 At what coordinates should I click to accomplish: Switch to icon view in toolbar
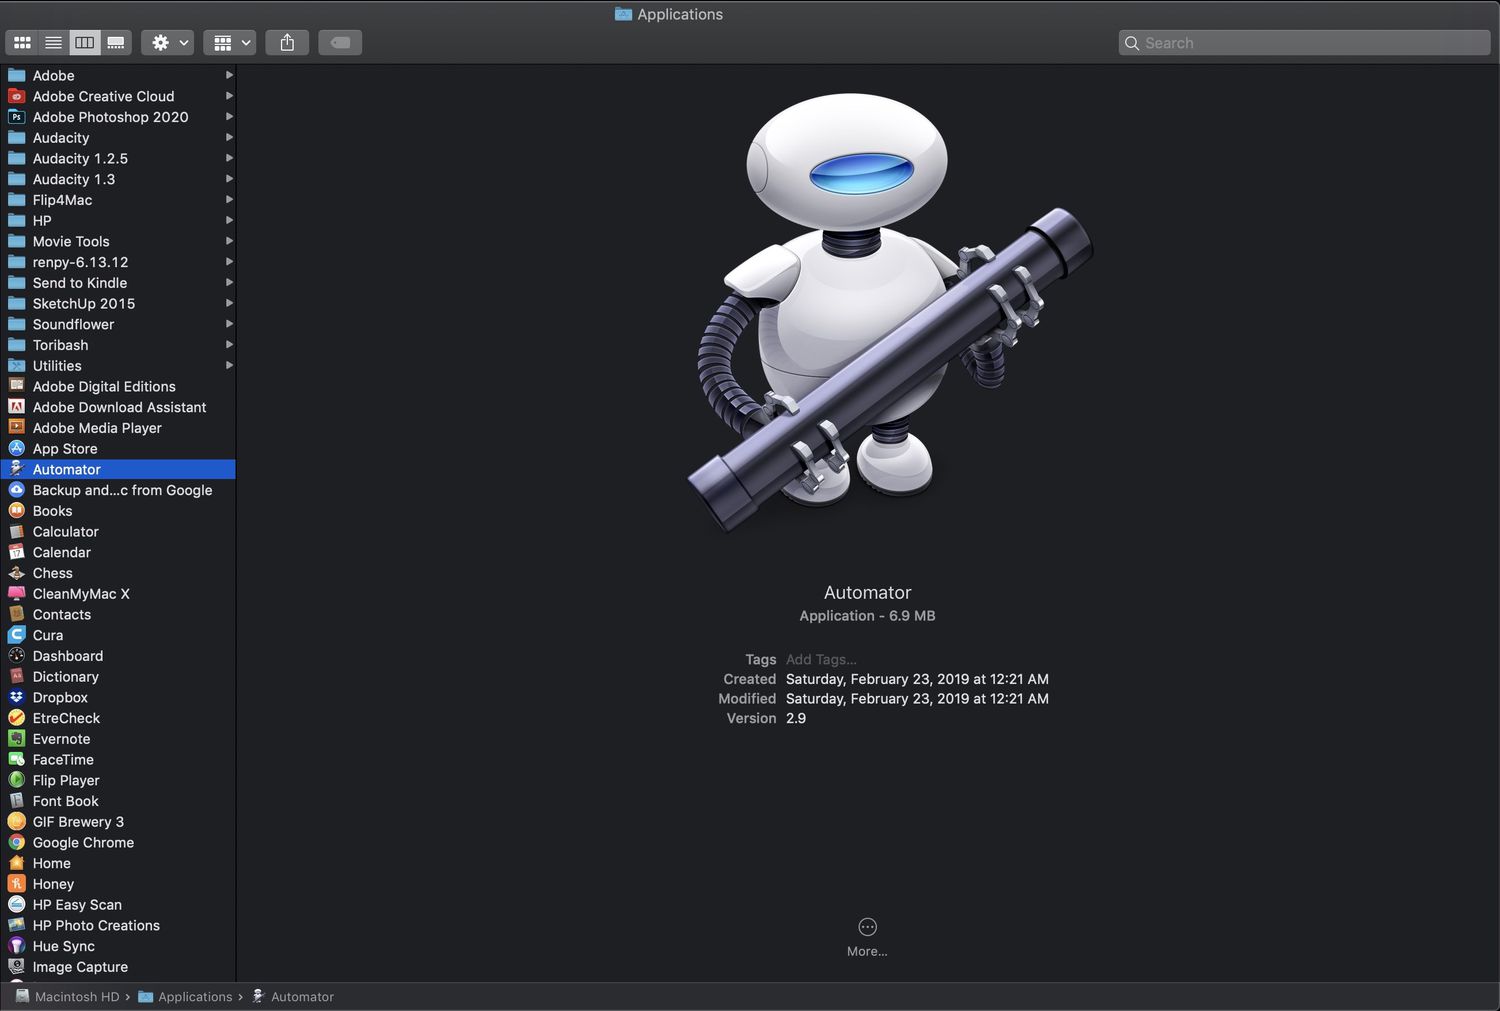[x=22, y=43]
